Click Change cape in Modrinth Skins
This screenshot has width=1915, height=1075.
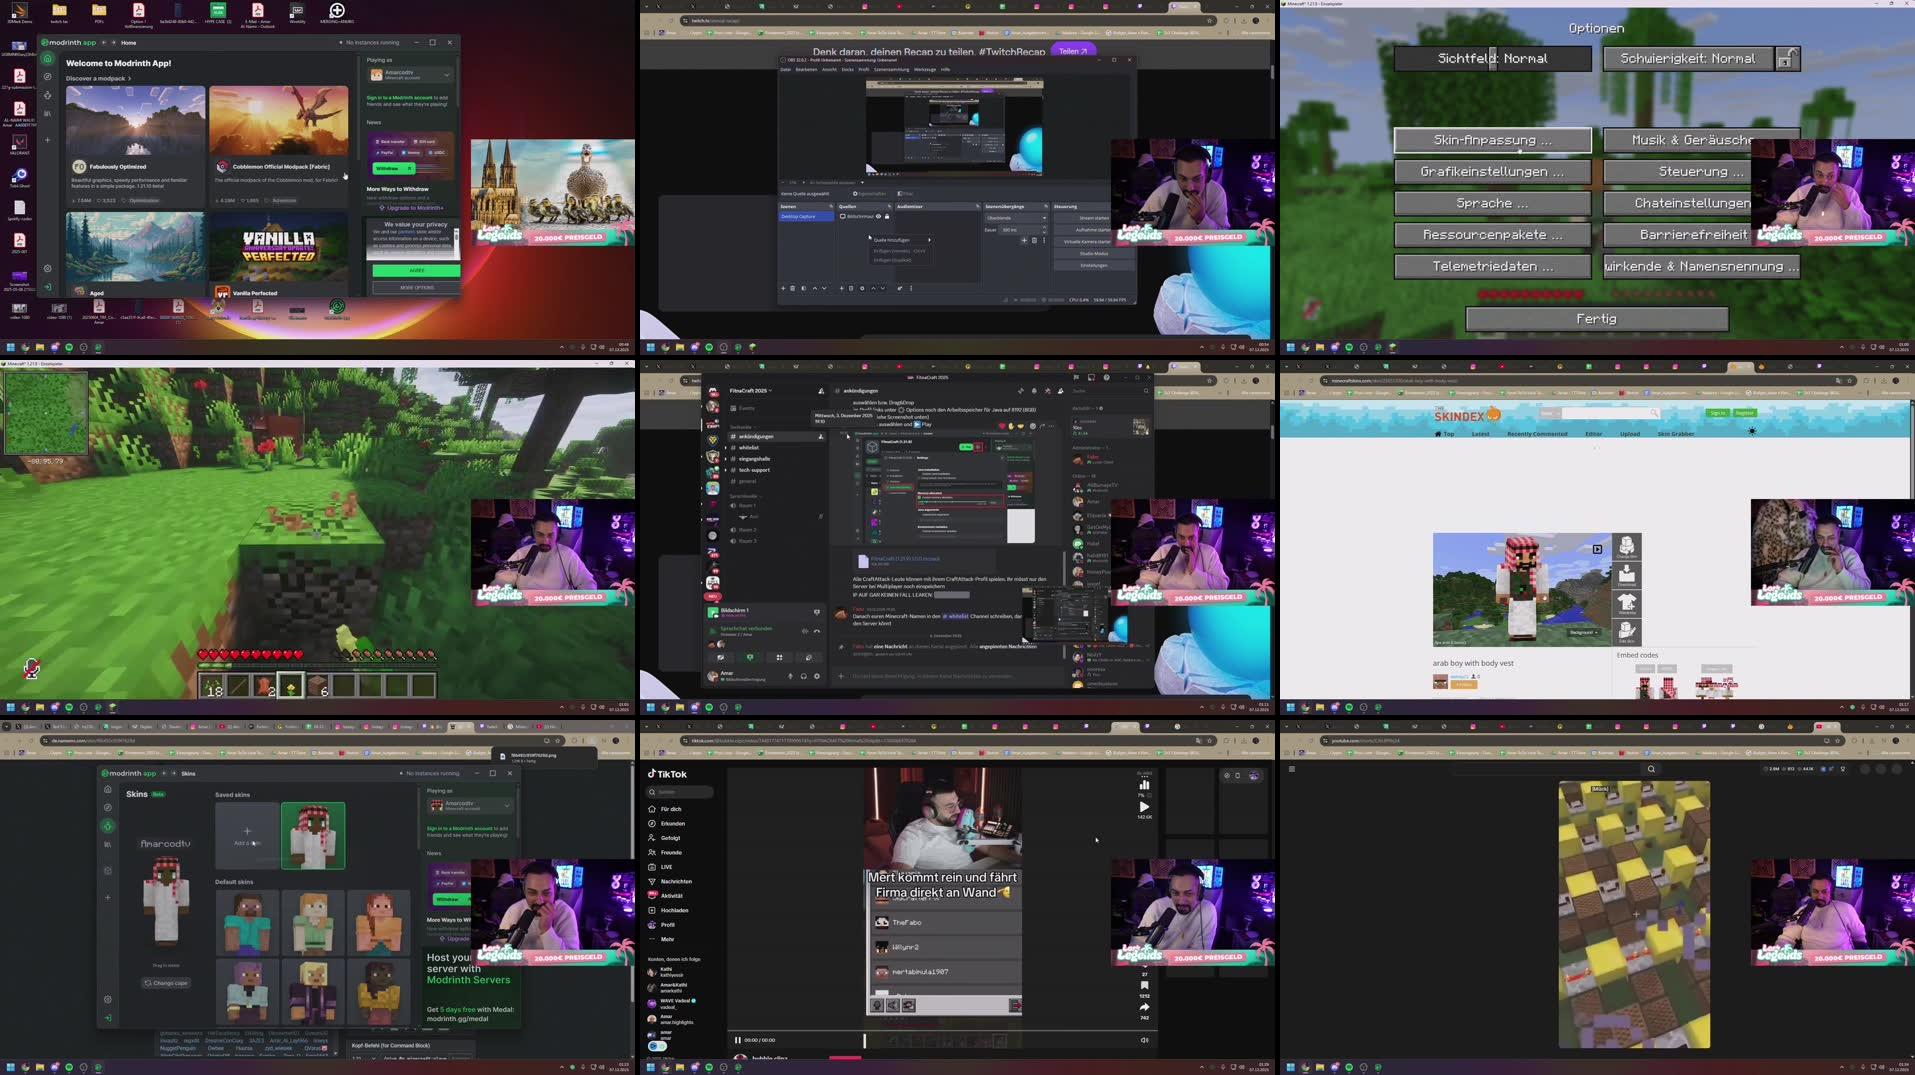(x=167, y=983)
